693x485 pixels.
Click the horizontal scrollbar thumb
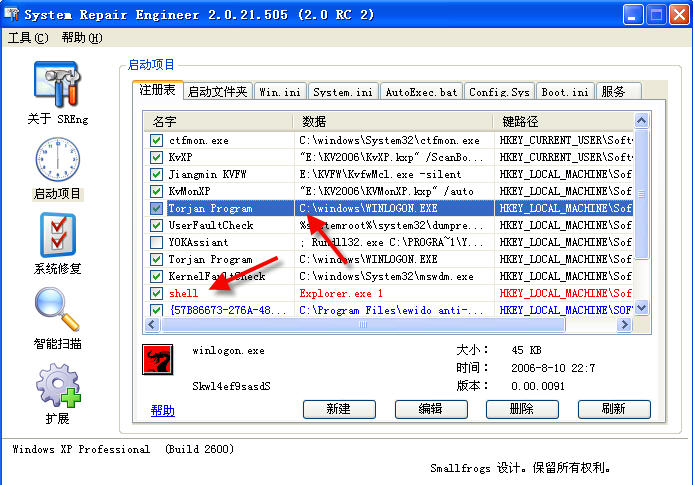click(363, 325)
